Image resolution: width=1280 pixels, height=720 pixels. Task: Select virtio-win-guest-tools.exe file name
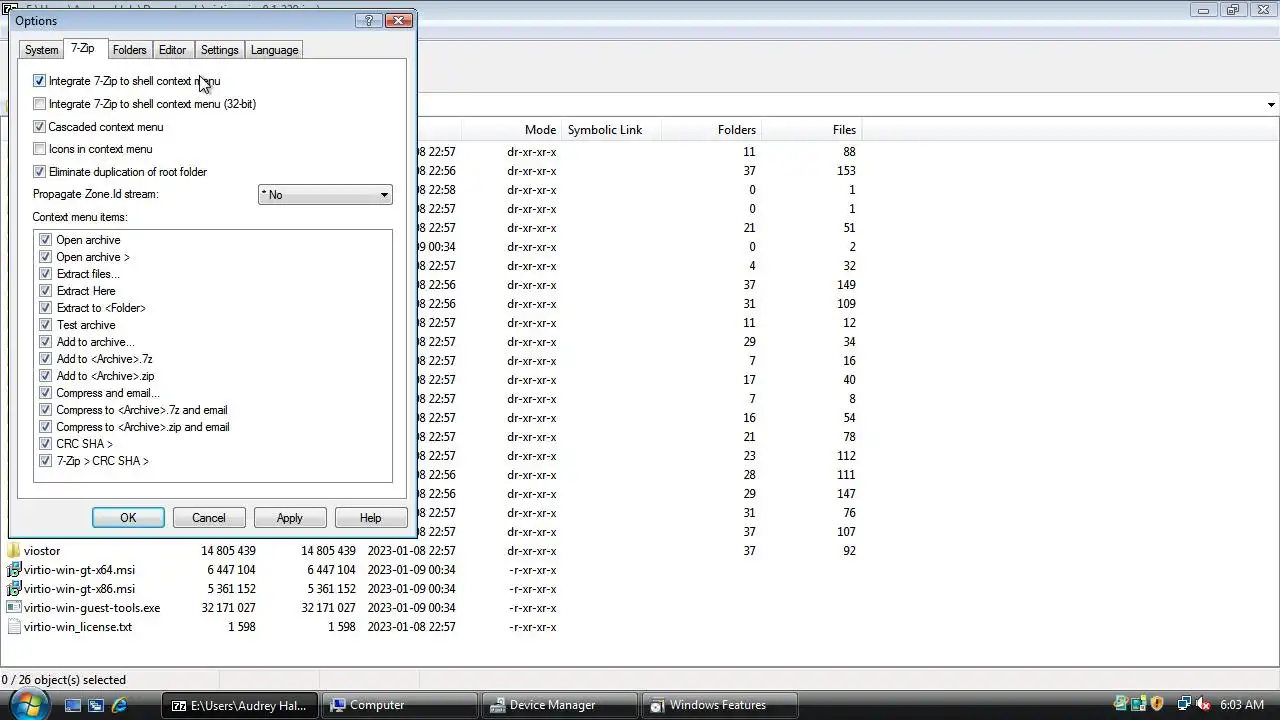click(92, 608)
